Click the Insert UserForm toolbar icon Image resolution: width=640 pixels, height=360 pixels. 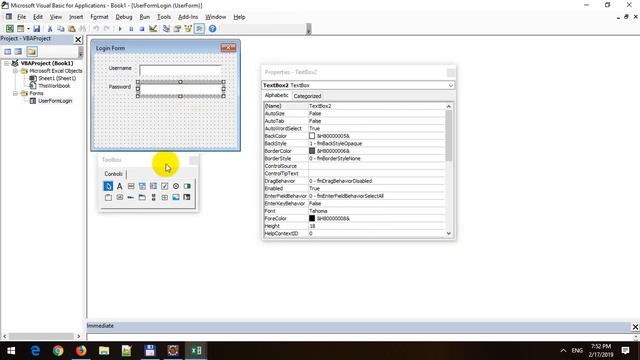20,29
